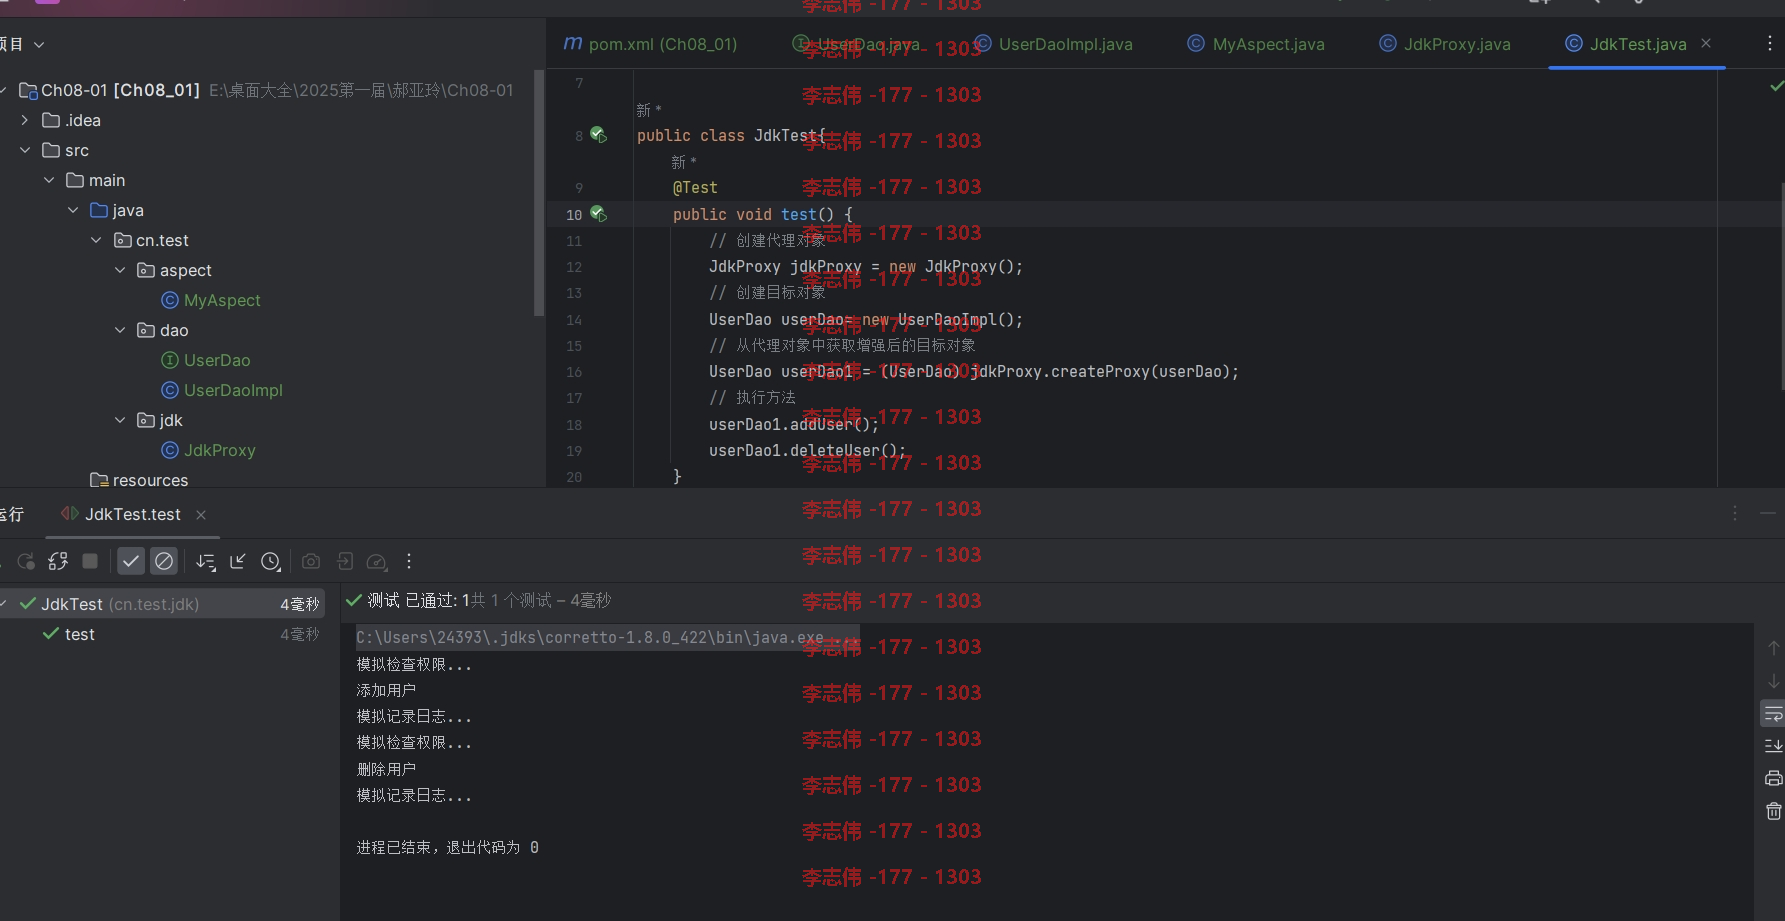Click the Run panel options kebab icon
The image size is (1785, 921).
tap(1735, 513)
